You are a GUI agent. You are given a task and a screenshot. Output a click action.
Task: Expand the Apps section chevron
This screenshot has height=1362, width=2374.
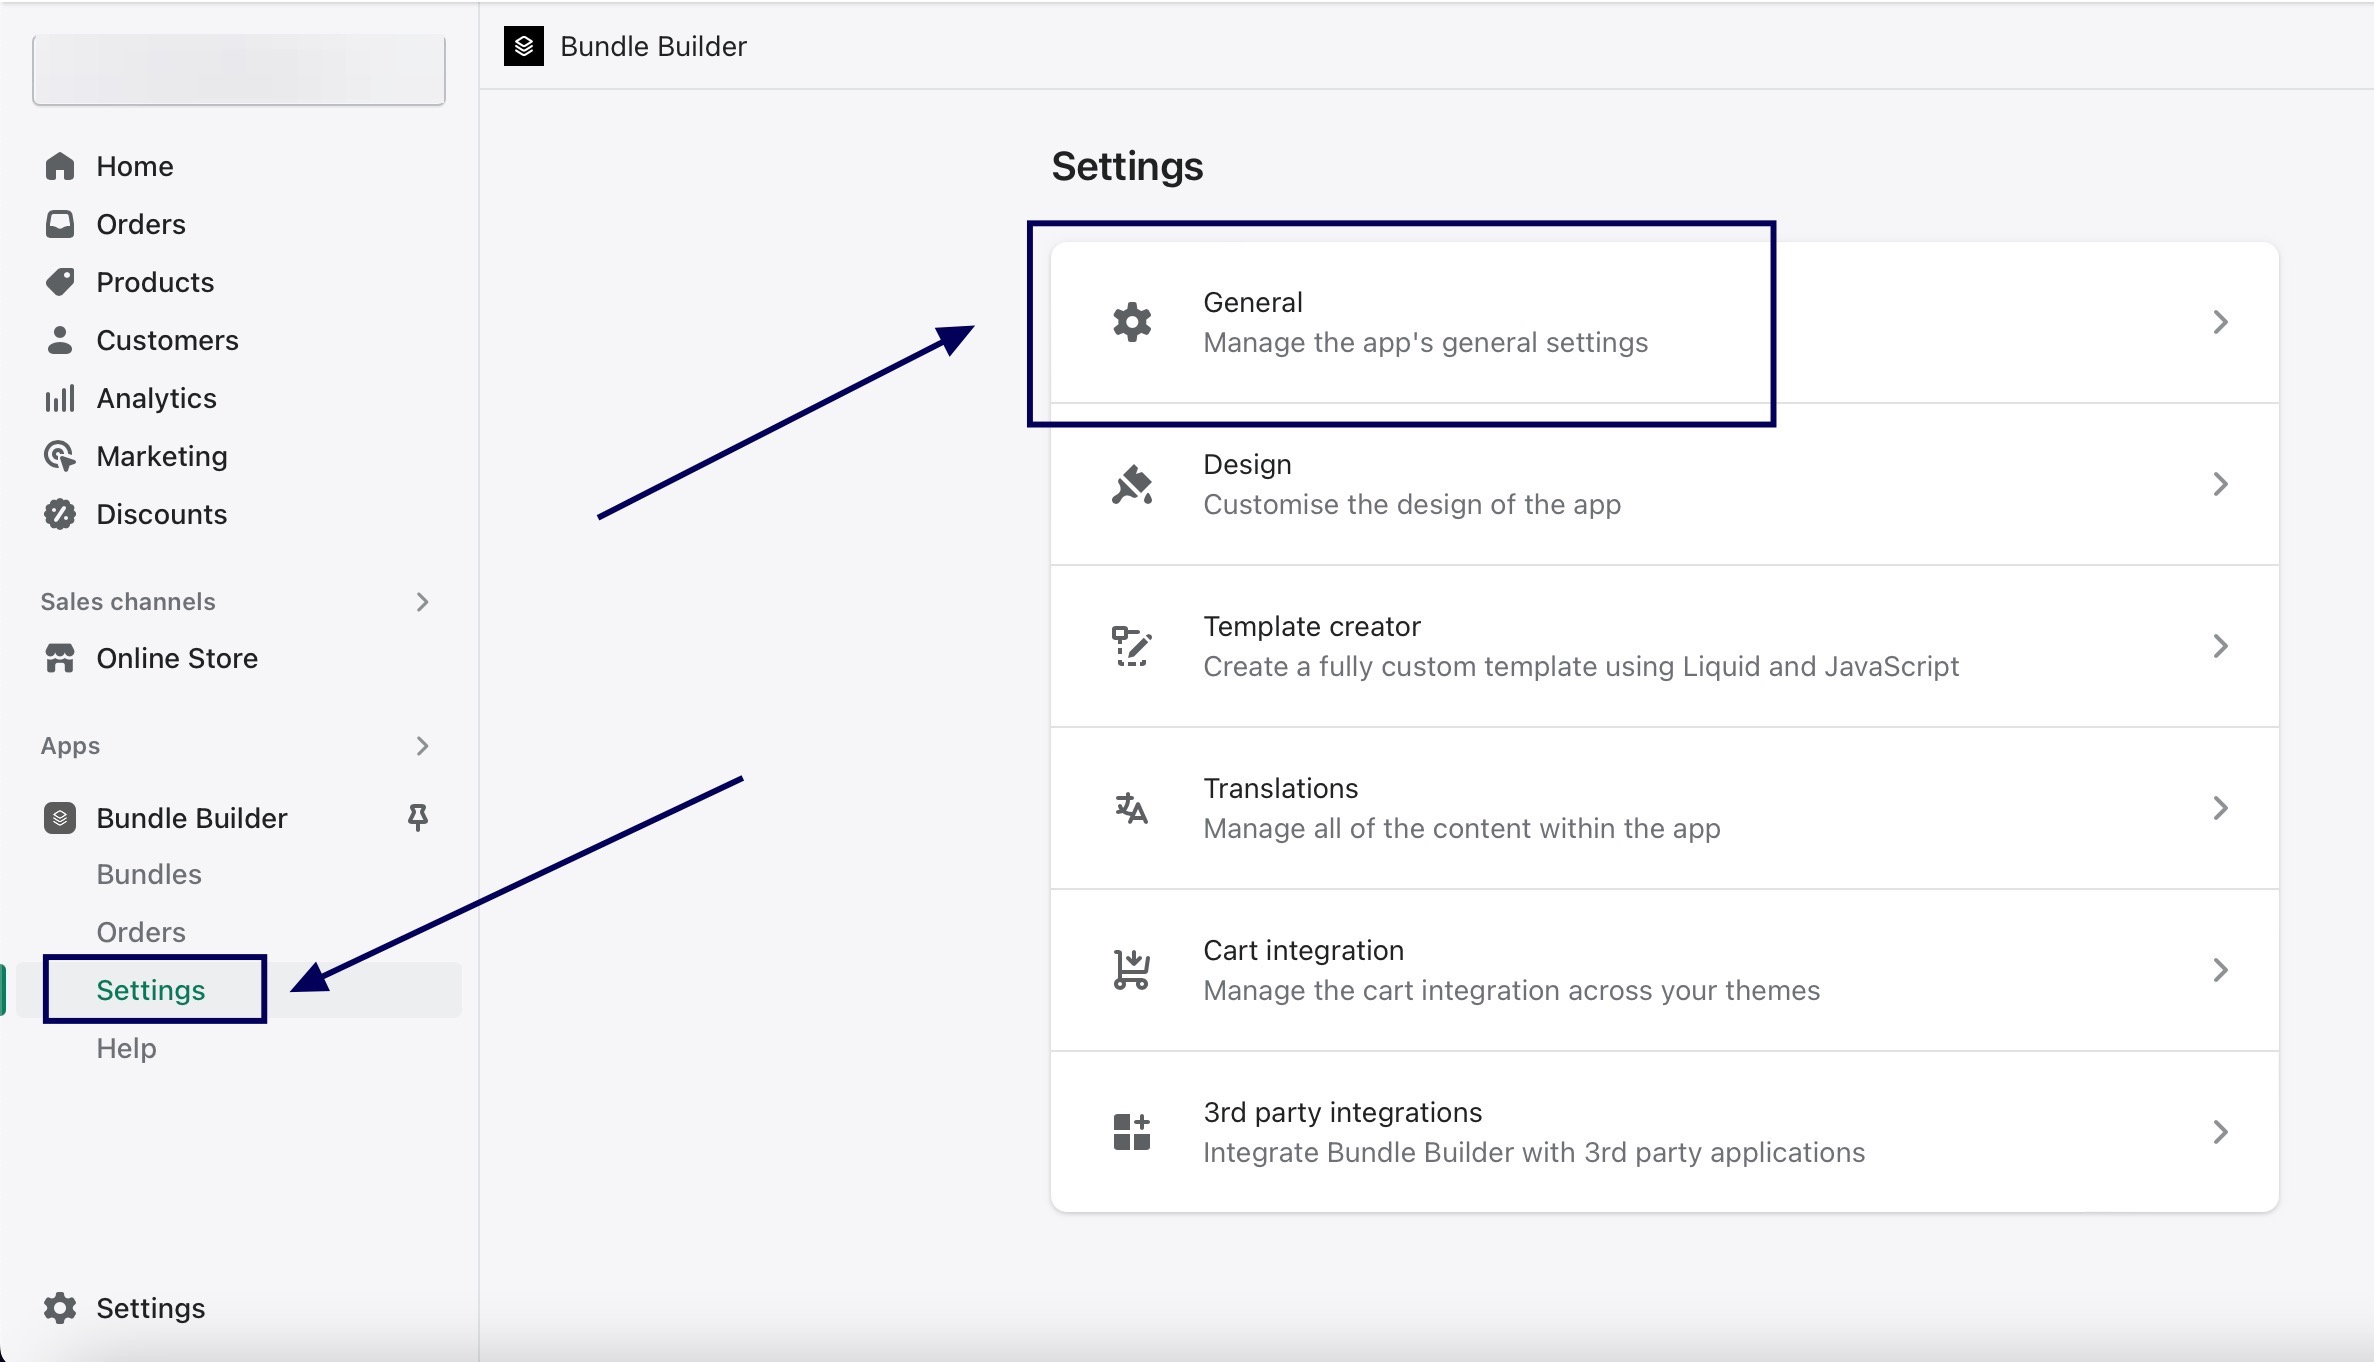click(x=422, y=746)
